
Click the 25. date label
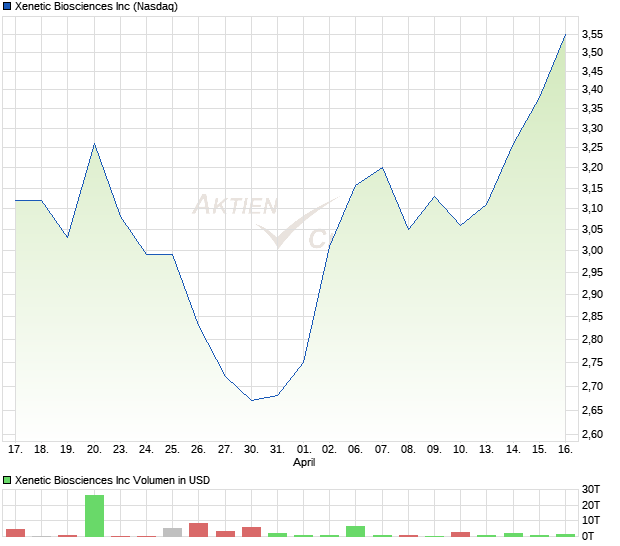(x=172, y=450)
